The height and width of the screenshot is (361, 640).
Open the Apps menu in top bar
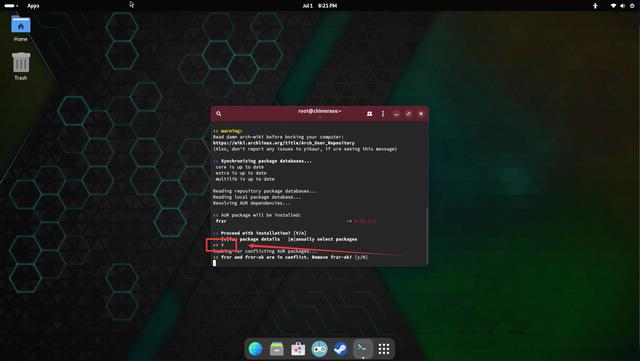33,6
